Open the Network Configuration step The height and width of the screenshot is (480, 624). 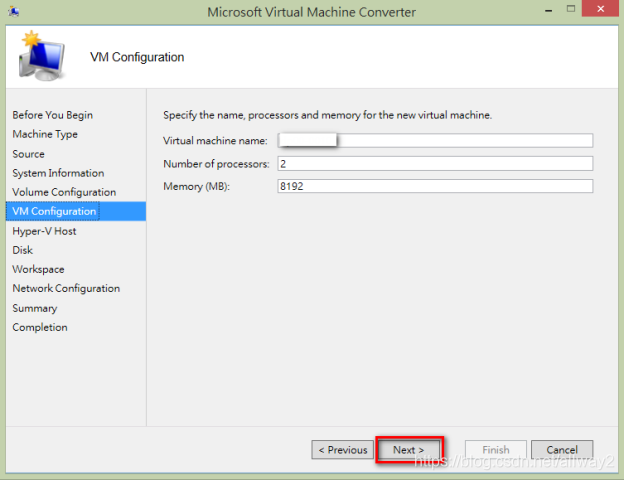click(x=66, y=288)
